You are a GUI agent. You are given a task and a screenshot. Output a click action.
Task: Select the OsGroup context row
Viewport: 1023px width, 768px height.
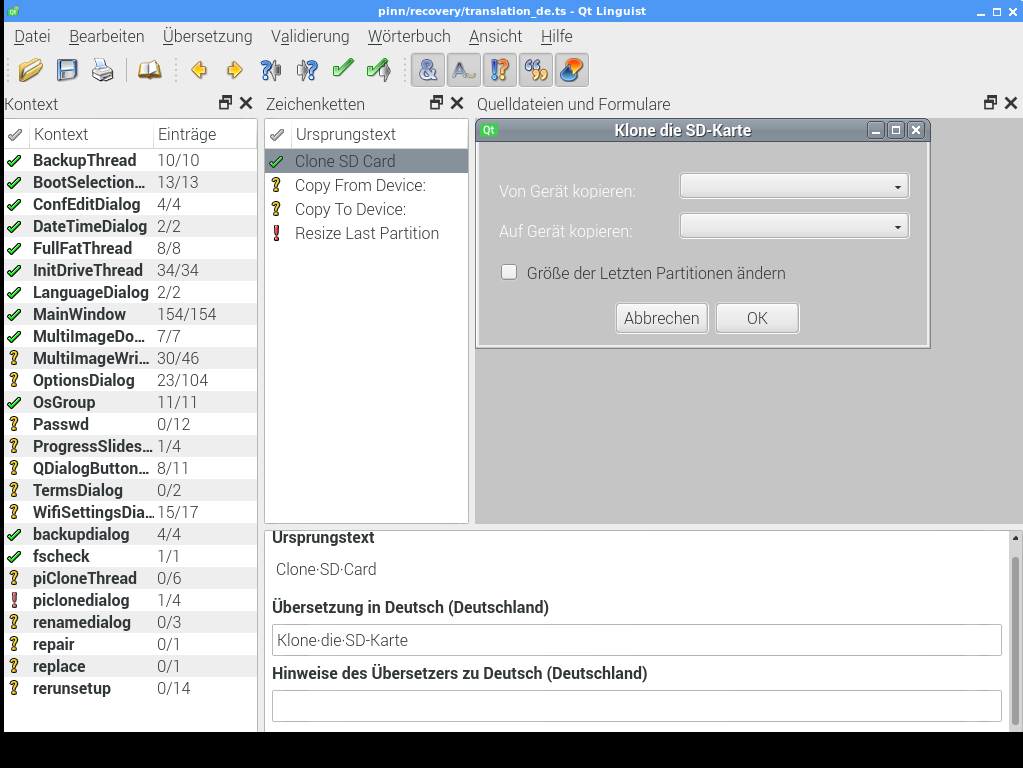[130, 403]
